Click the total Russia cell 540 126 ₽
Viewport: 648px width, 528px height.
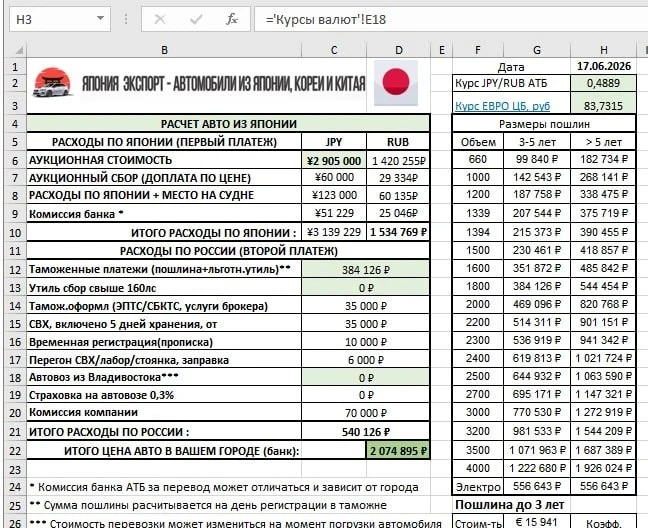pyautogui.click(x=366, y=432)
